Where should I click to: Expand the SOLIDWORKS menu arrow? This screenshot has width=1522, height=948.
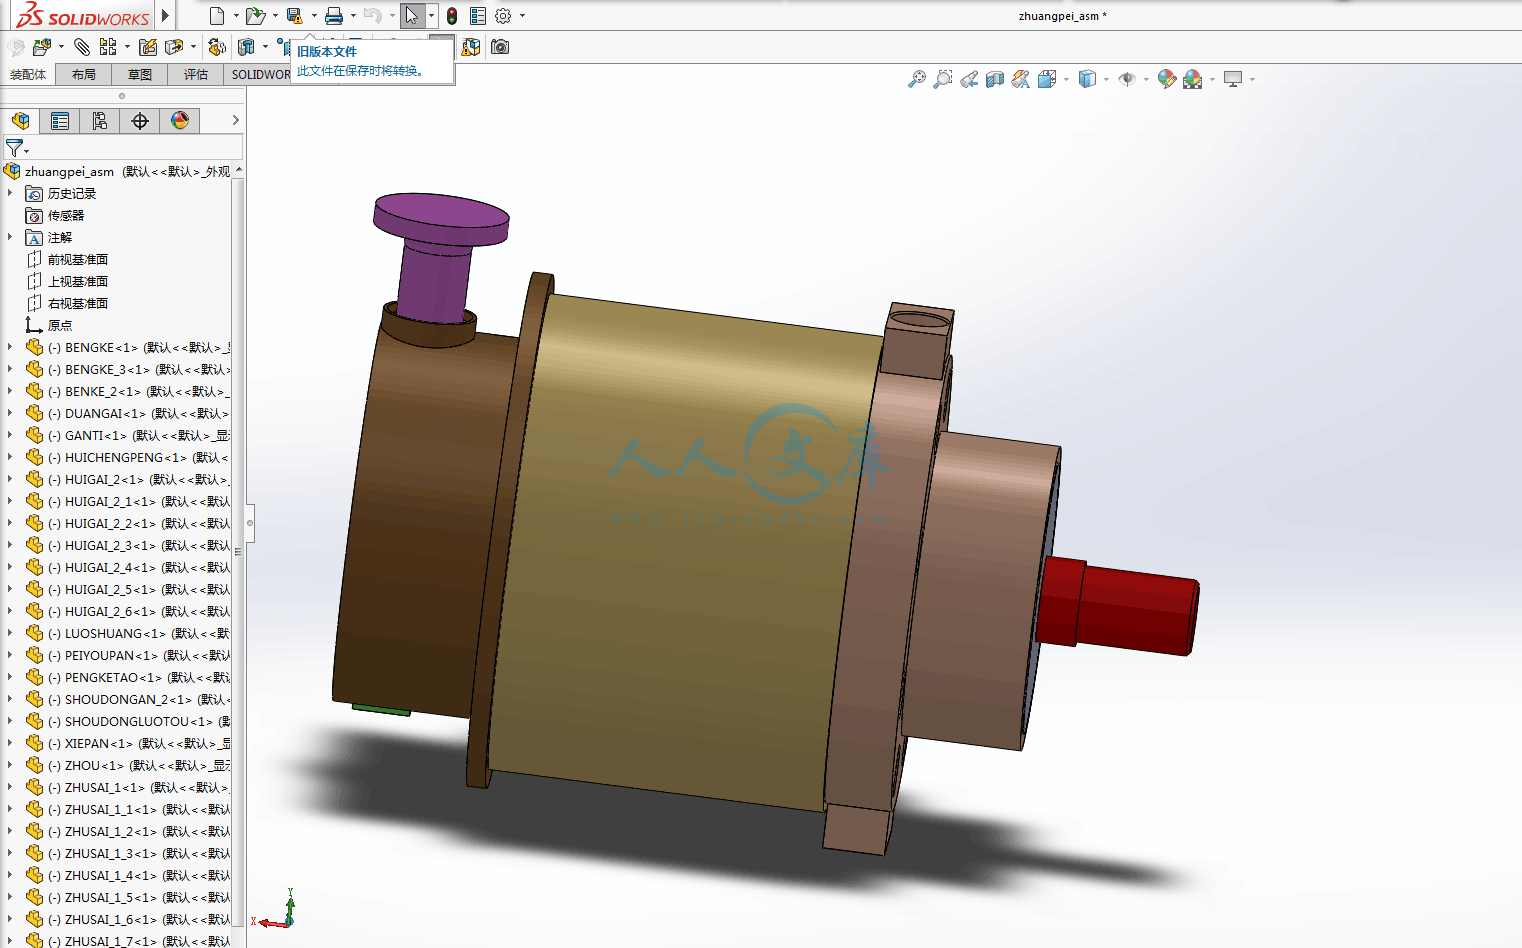pos(165,16)
